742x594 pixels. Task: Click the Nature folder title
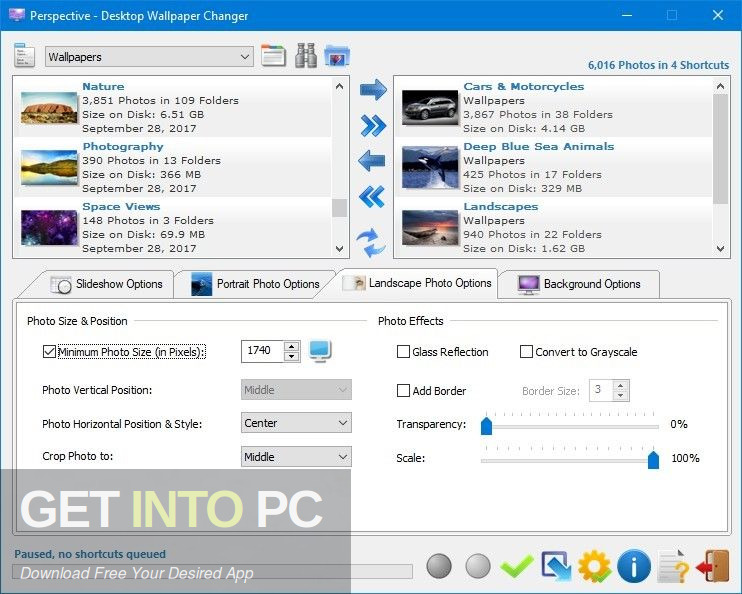pos(103,87)
